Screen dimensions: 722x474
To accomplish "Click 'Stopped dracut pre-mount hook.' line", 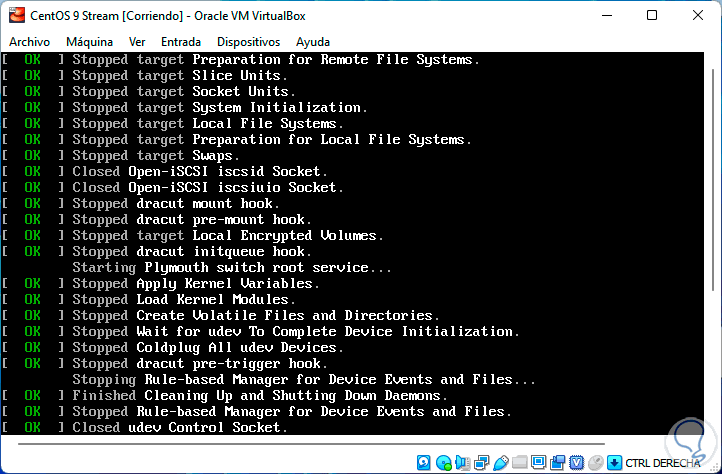I will pos(192,219).
